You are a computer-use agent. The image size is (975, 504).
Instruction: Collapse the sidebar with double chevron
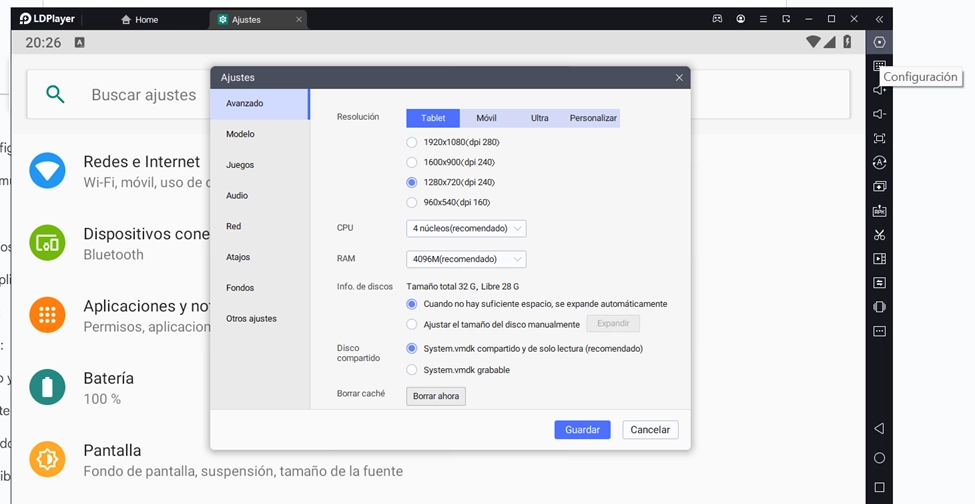879,19
